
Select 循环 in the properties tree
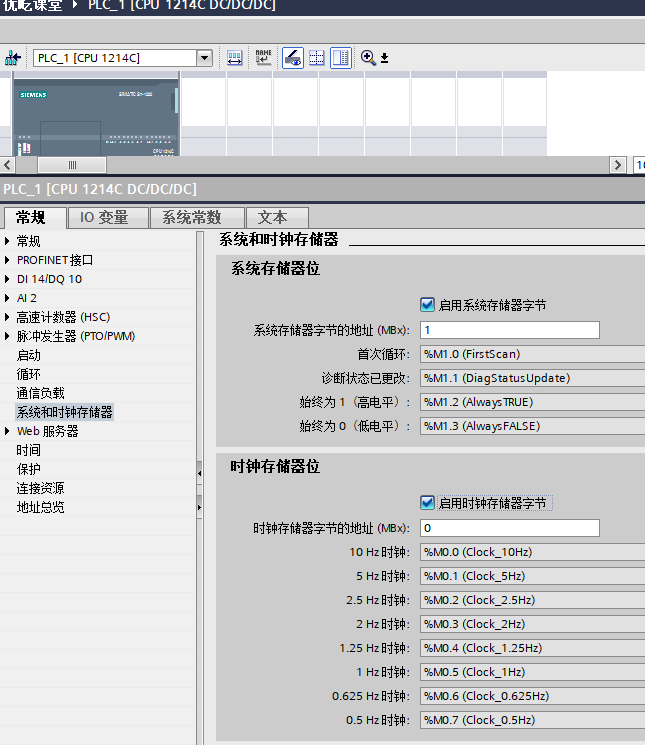[x=28, y=374]
